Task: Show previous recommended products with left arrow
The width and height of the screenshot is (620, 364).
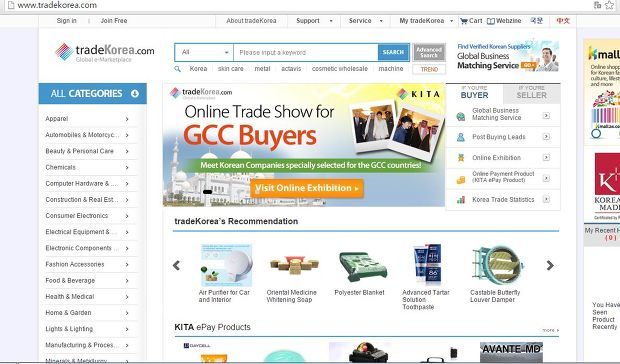Action: [177, 266]
